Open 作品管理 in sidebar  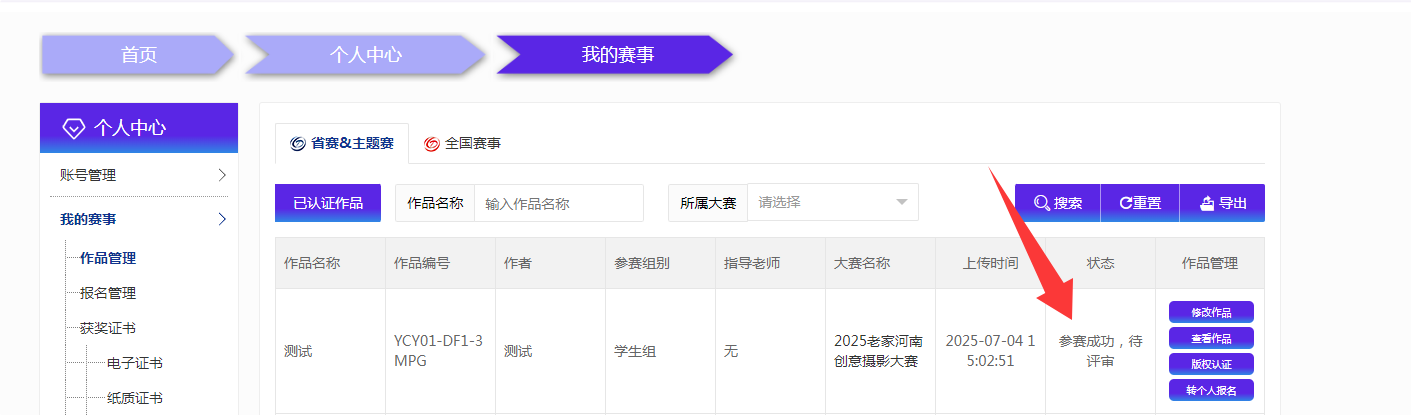click(x=108, y=258)
